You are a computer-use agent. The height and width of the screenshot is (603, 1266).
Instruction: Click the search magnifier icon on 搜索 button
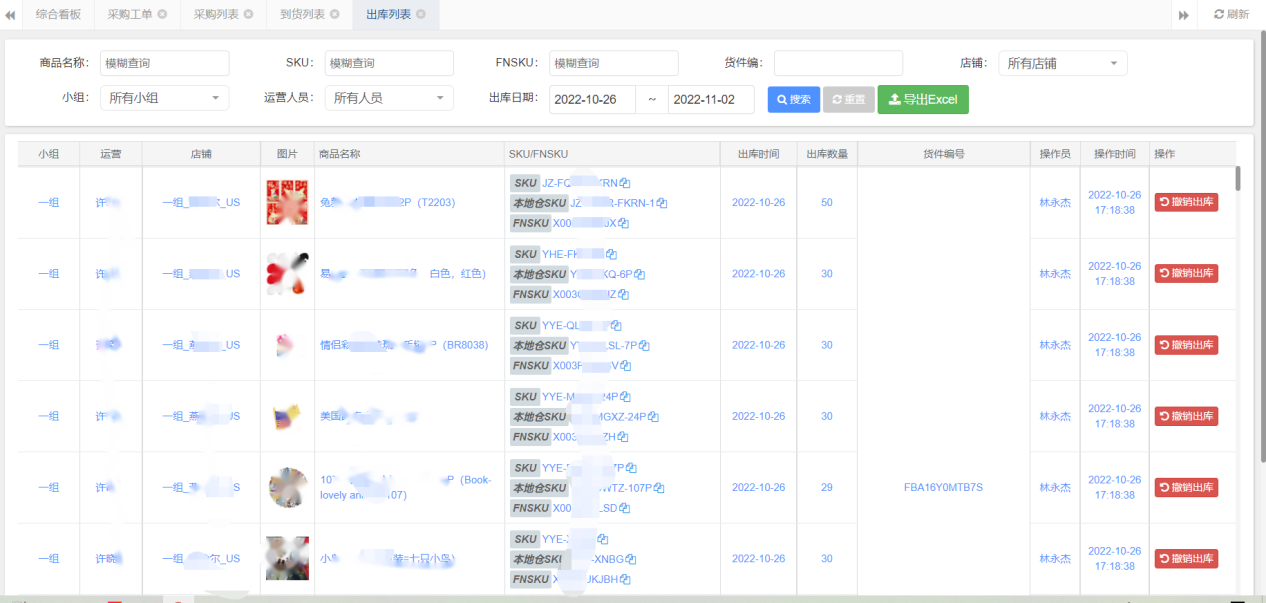coord(780,99)
